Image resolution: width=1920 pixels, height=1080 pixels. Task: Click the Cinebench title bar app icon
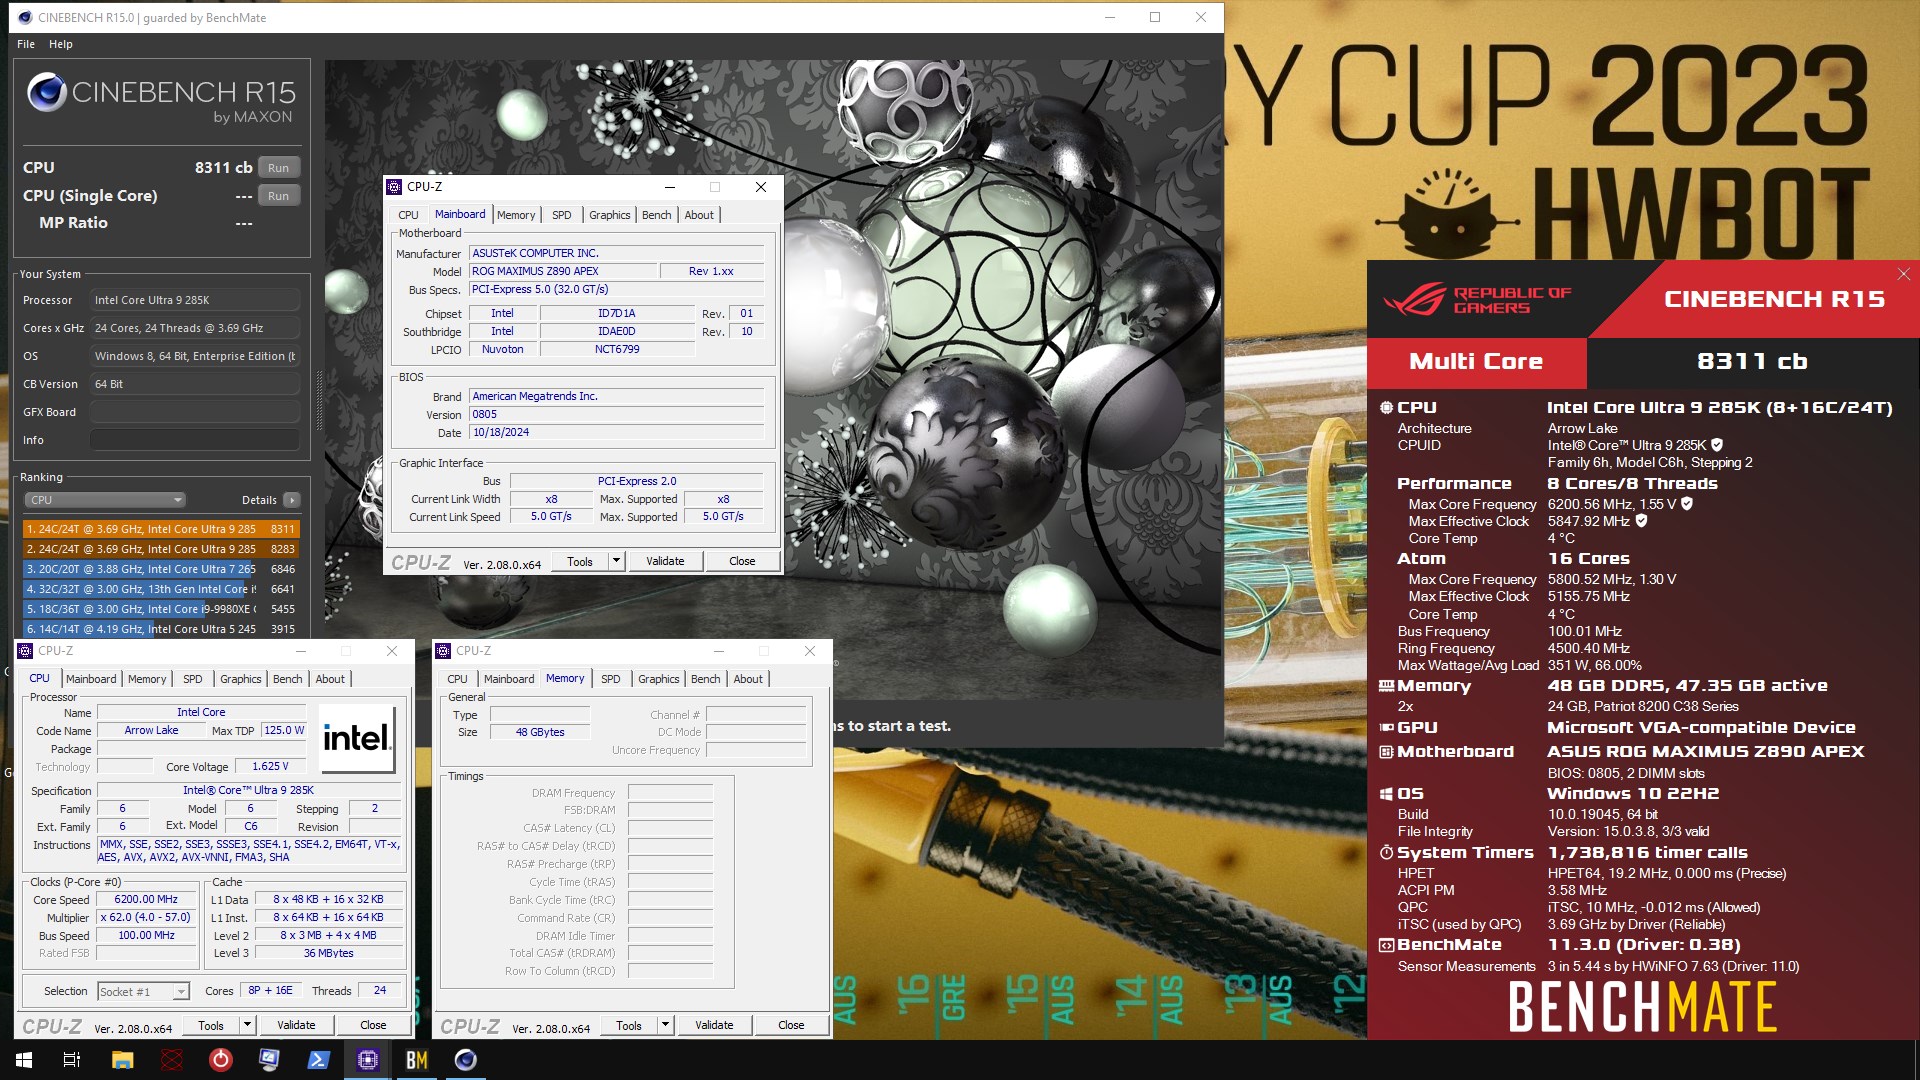tap(25, 17)
